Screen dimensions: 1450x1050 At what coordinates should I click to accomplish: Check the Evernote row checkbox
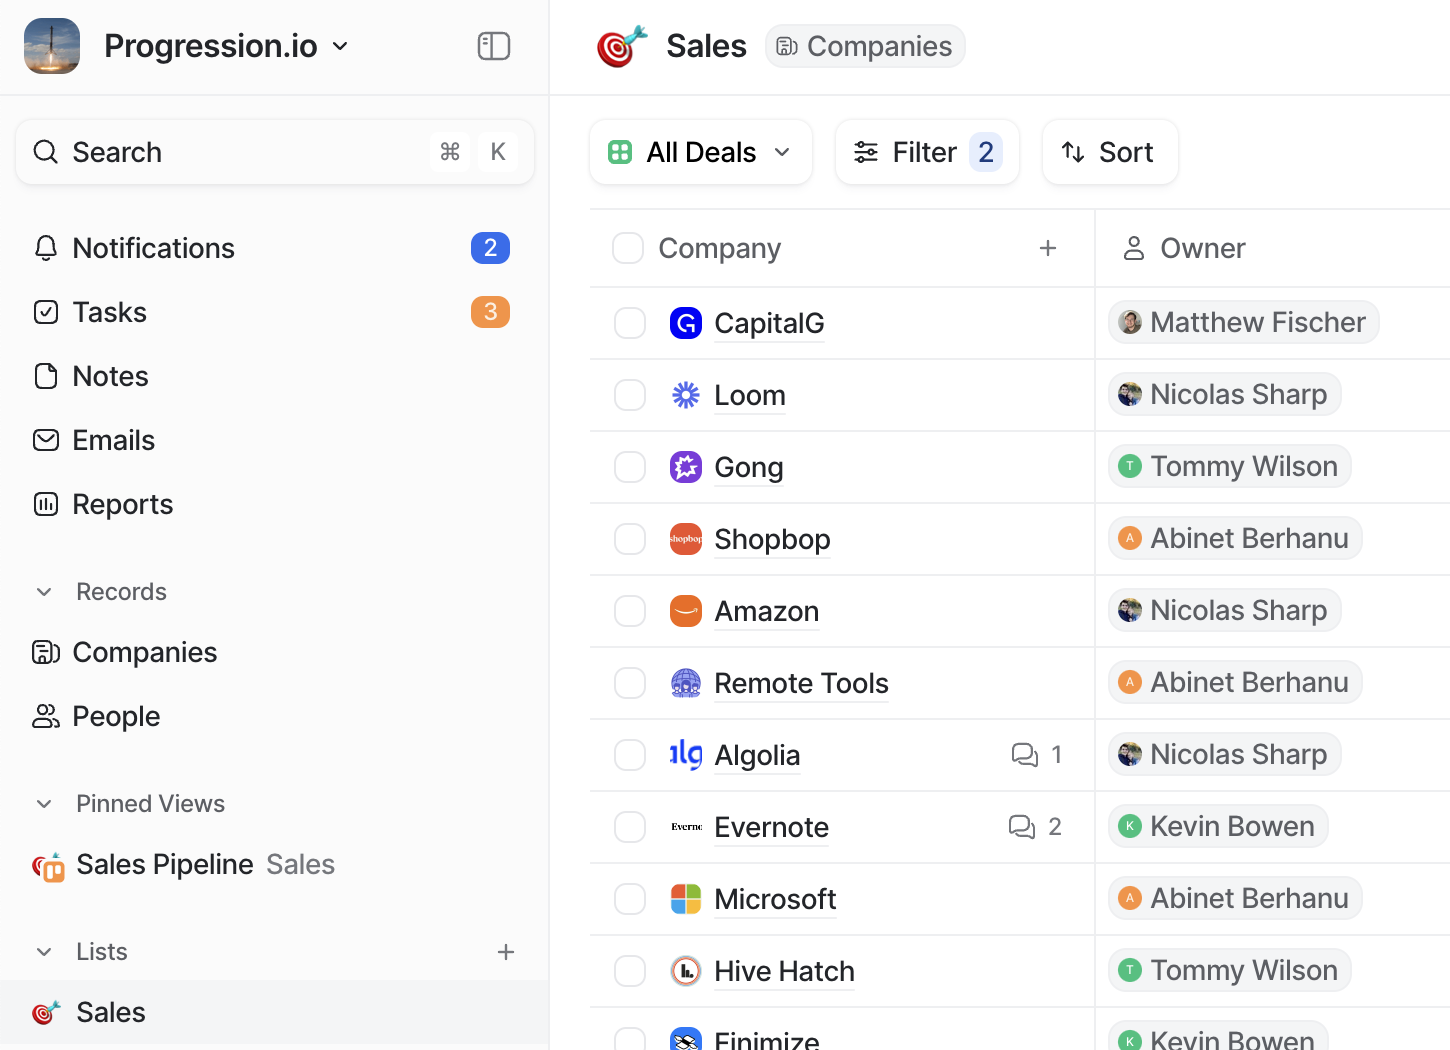pyautogui.click(x=630, y=827)
